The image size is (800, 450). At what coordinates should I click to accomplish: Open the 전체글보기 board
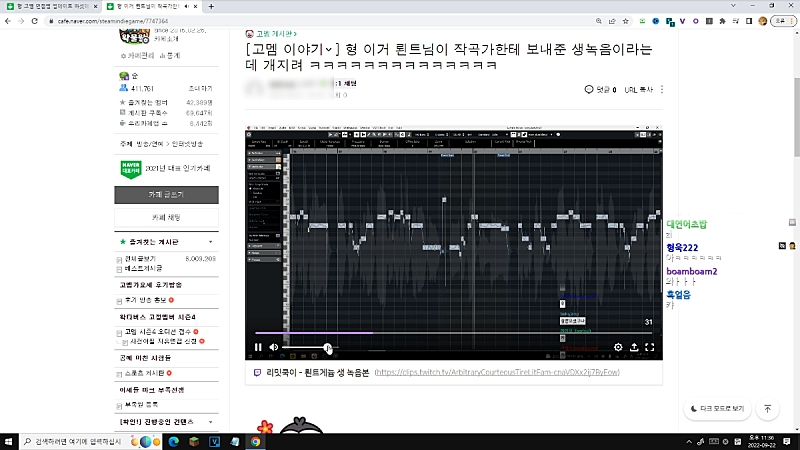(x=140, y=259)
